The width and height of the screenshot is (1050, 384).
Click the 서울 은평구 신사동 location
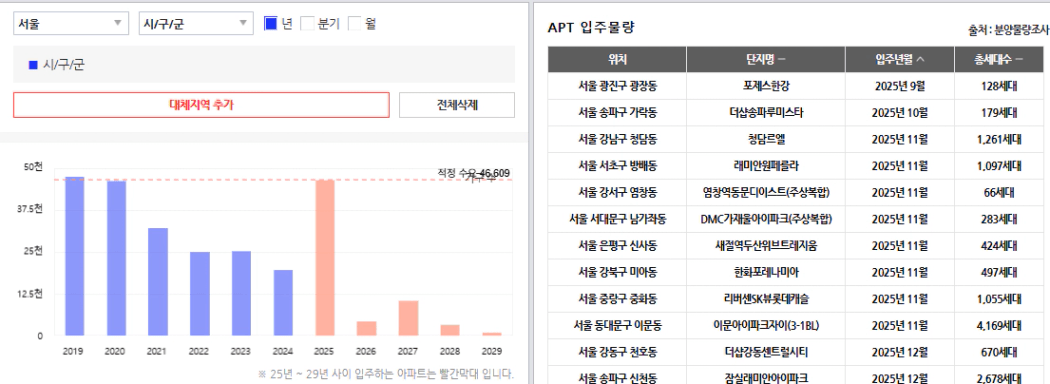[x=617, y=245]
